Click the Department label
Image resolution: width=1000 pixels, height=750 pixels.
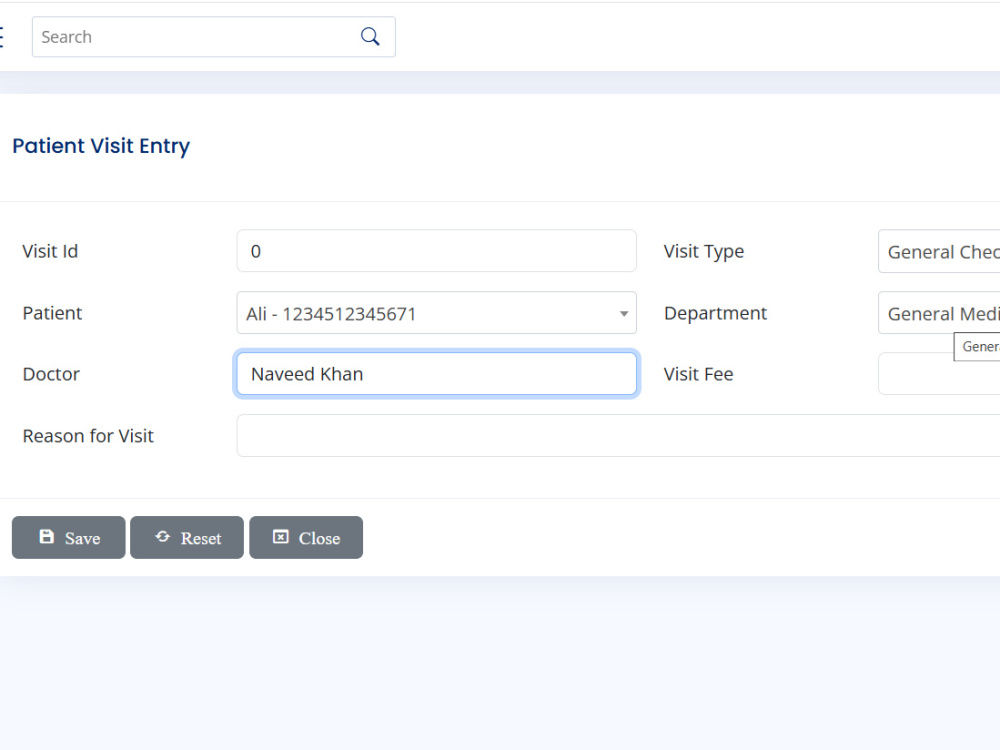(716, 314)
